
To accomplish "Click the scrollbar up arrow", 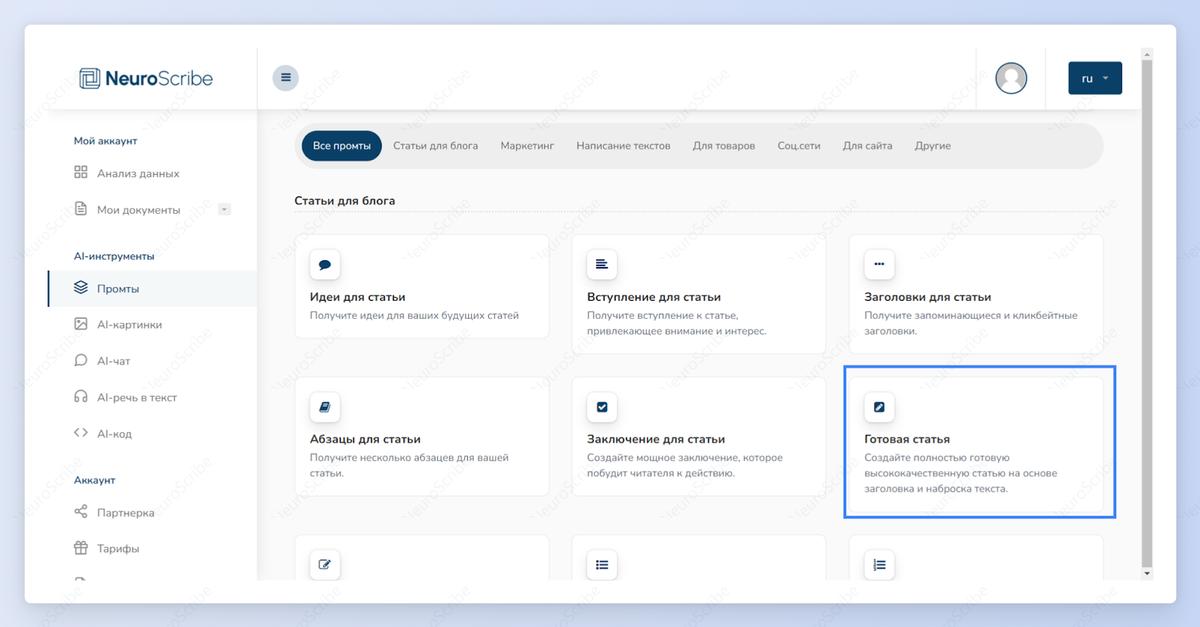I will pos(1147,53).
